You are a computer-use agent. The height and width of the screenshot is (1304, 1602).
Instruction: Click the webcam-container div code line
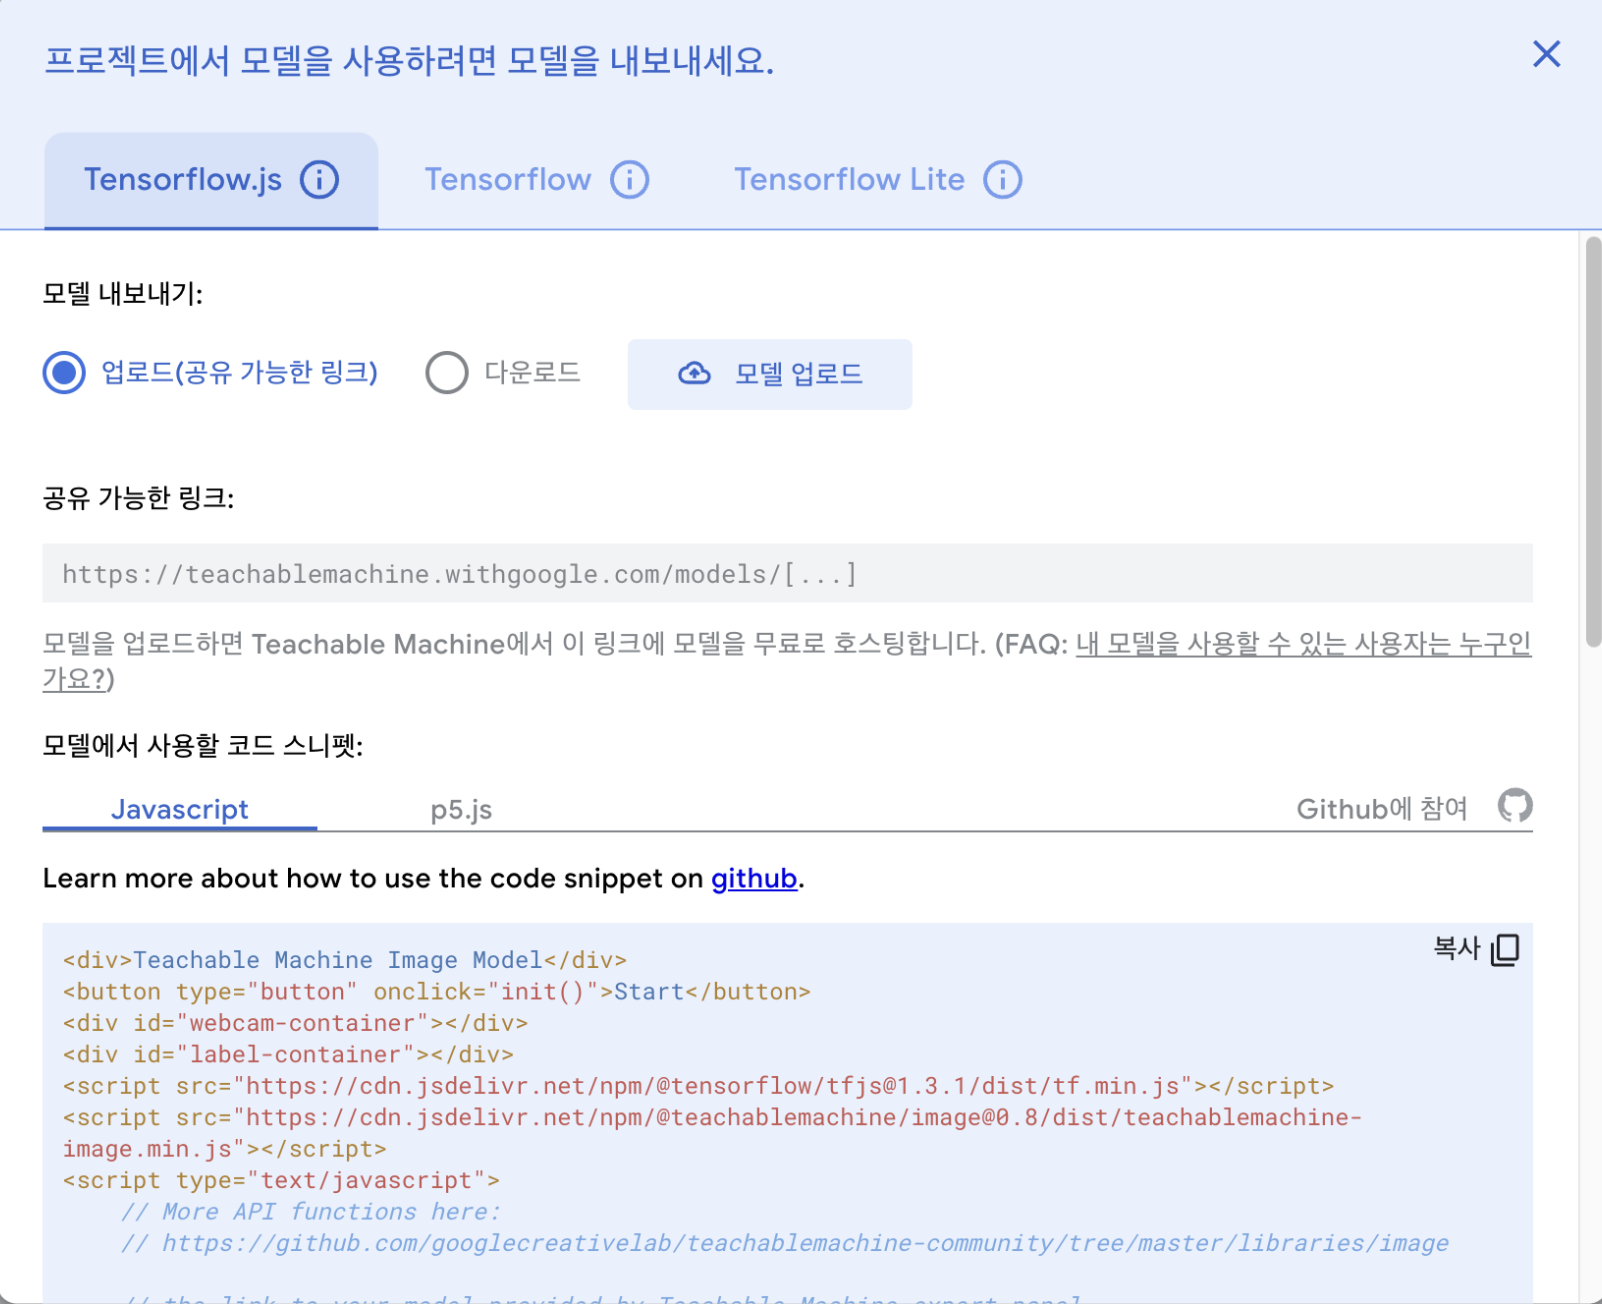tap(295, 1023)
